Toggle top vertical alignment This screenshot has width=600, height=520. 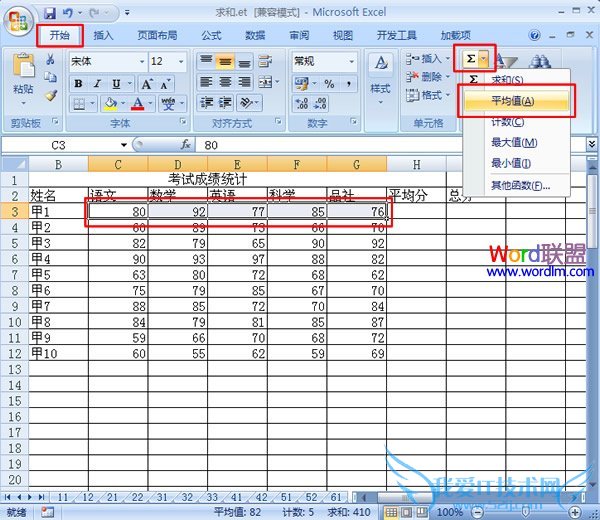tap(206, 60)
